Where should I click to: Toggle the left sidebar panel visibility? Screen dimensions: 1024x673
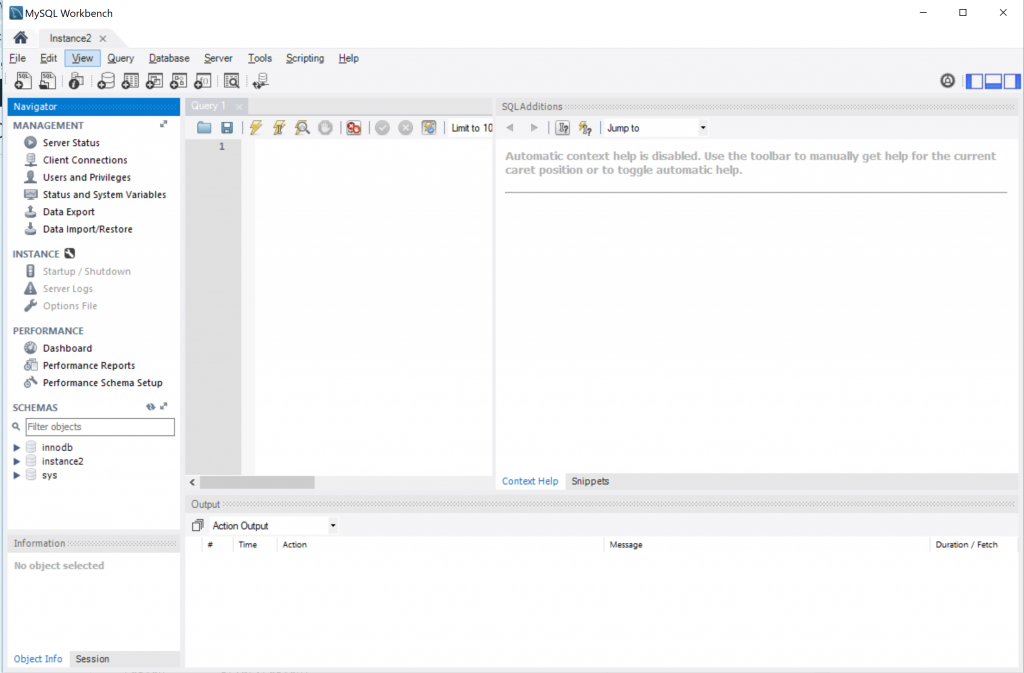pos(974,81)
